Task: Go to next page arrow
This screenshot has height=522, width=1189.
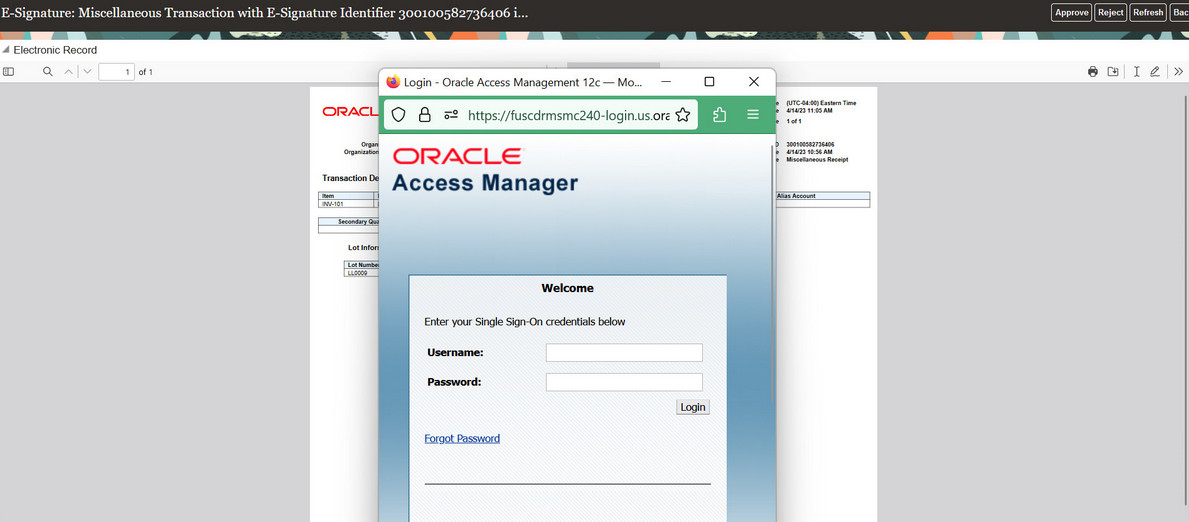Action: (87, 71)
